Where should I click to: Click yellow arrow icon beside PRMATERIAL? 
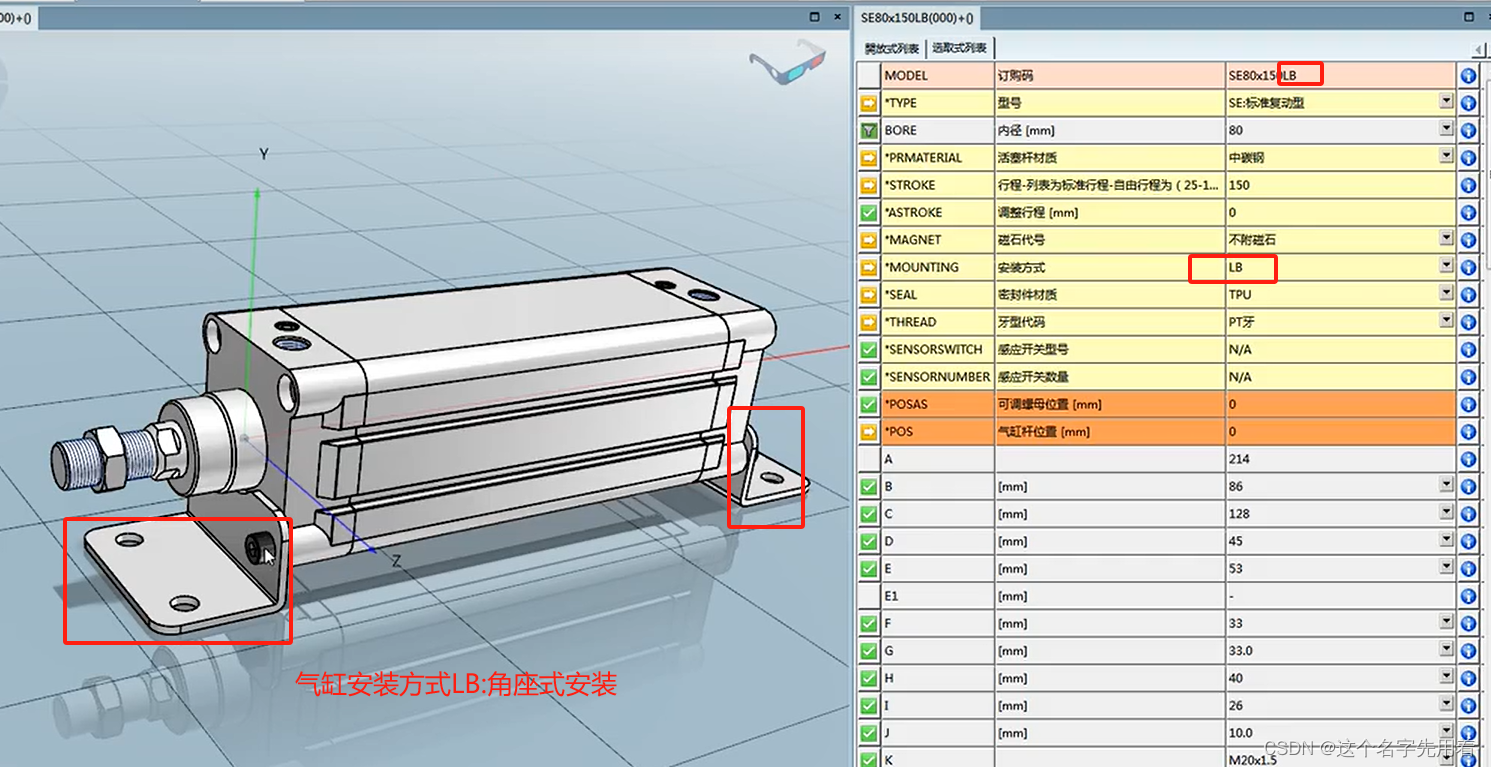click(868, 157)
